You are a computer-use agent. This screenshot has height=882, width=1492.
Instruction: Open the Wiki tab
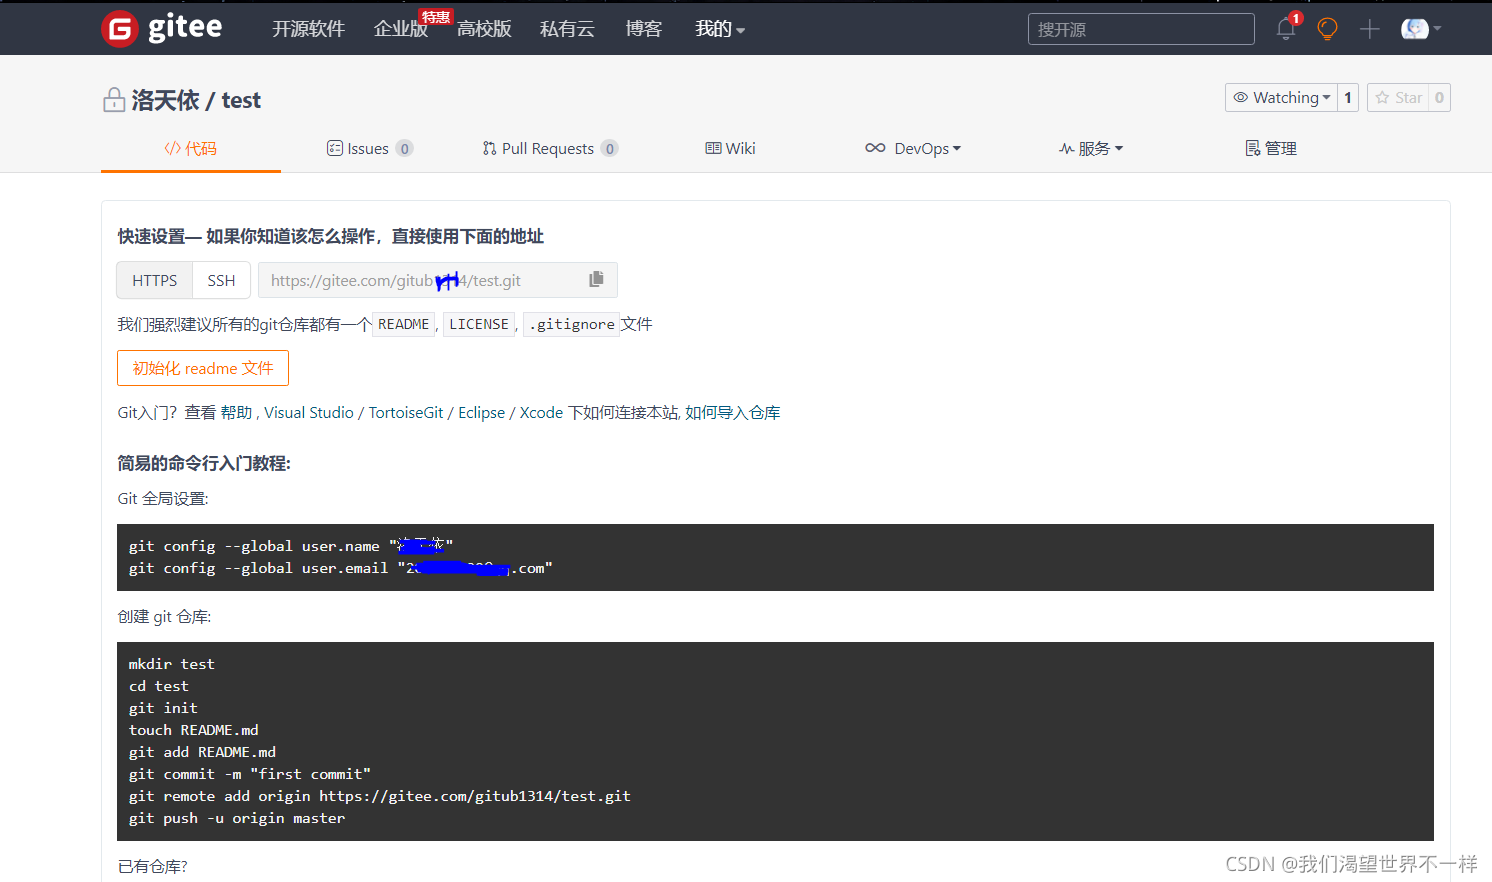pyautogui.click(x=730, y=148)
